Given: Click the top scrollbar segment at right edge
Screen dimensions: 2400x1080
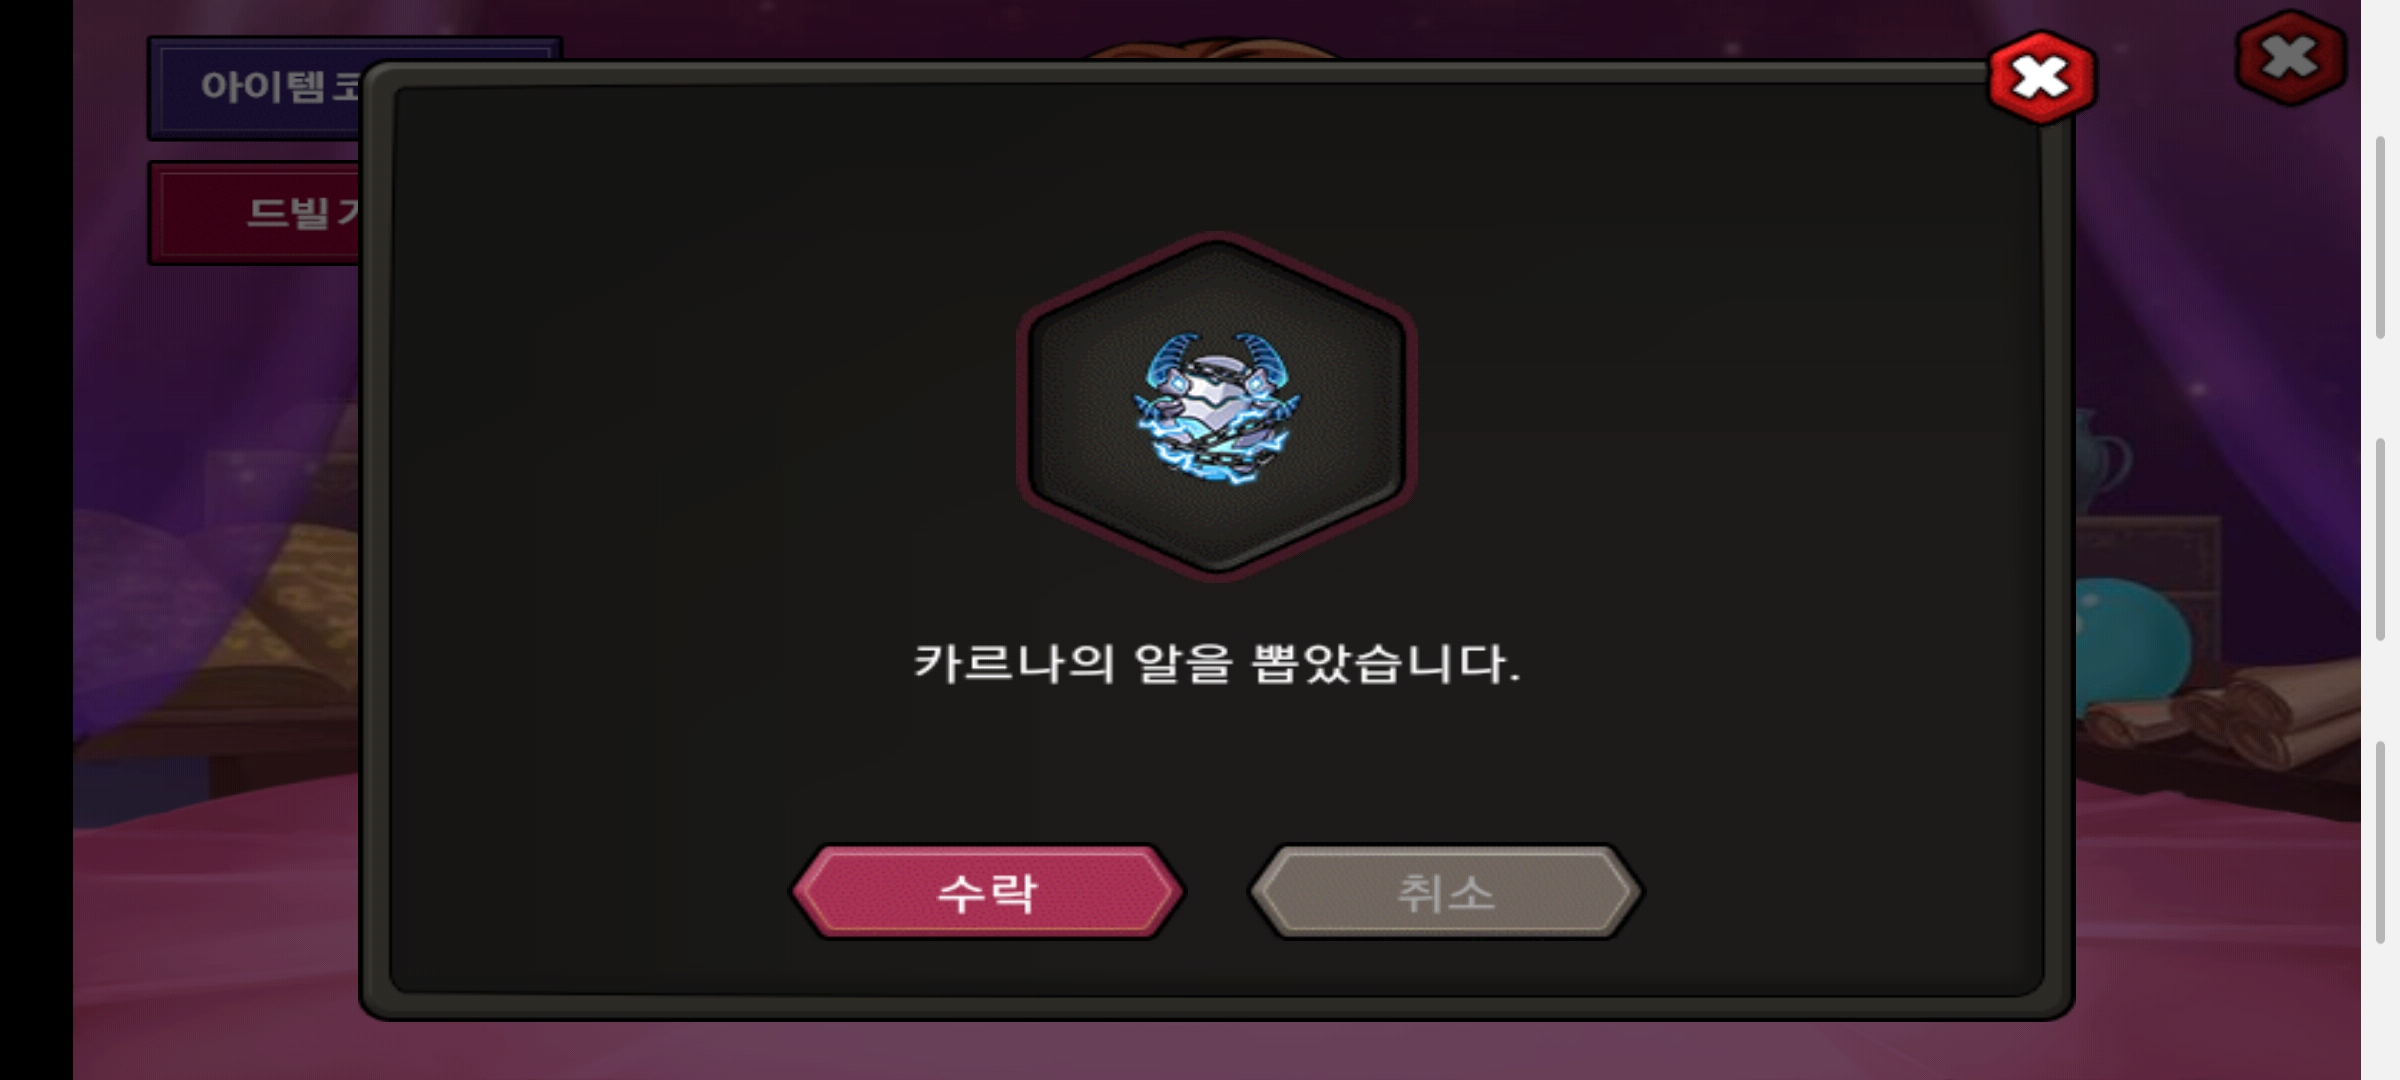Looking at the screenshot, I should coord(2381,238).
